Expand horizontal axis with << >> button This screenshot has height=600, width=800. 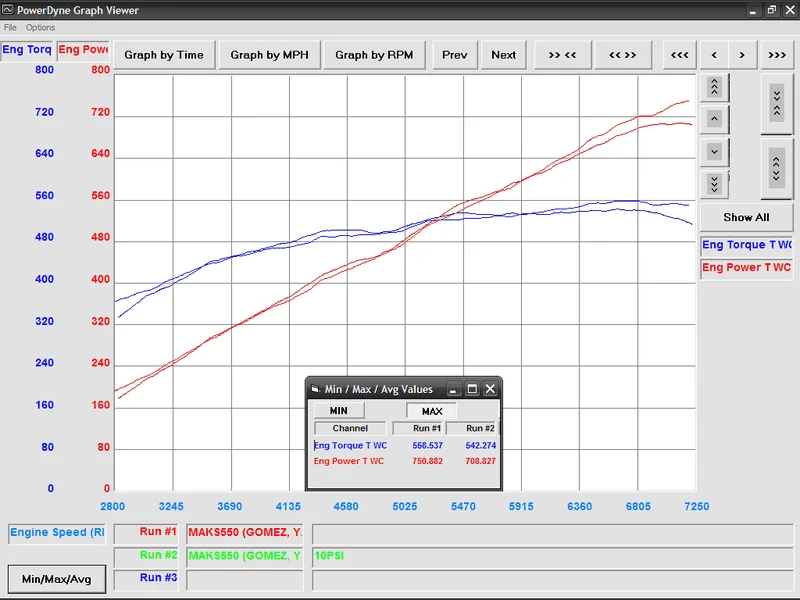(622, 55)
